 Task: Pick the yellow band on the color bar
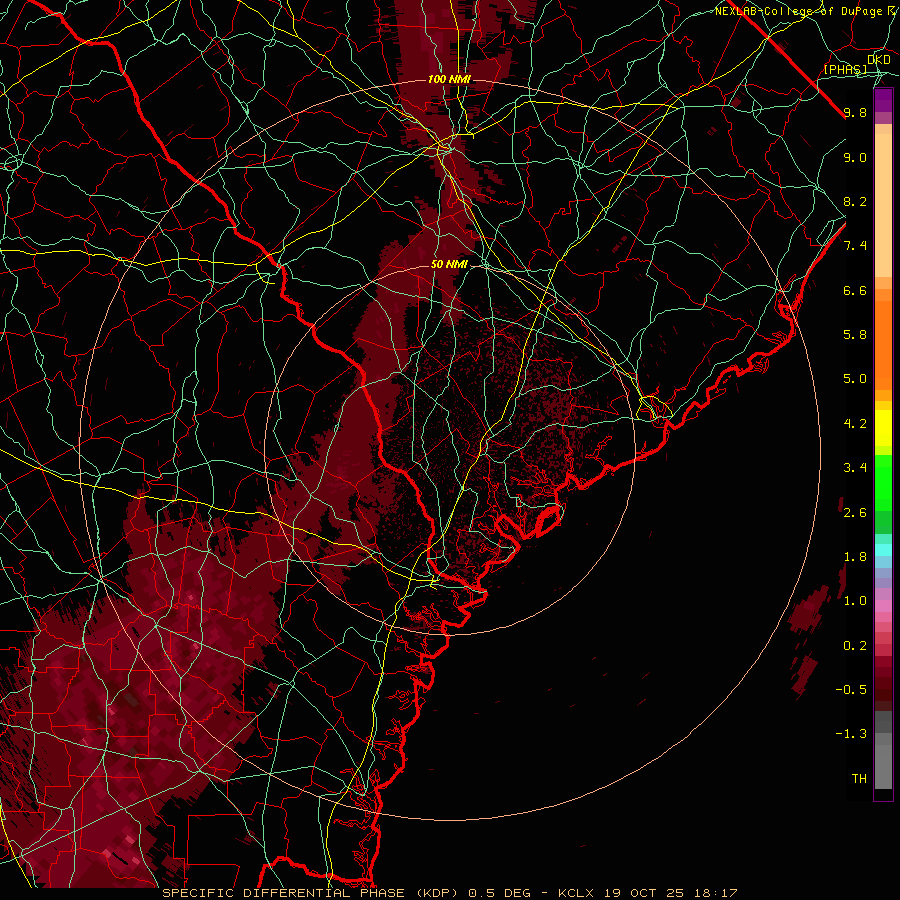click(883, 428)
